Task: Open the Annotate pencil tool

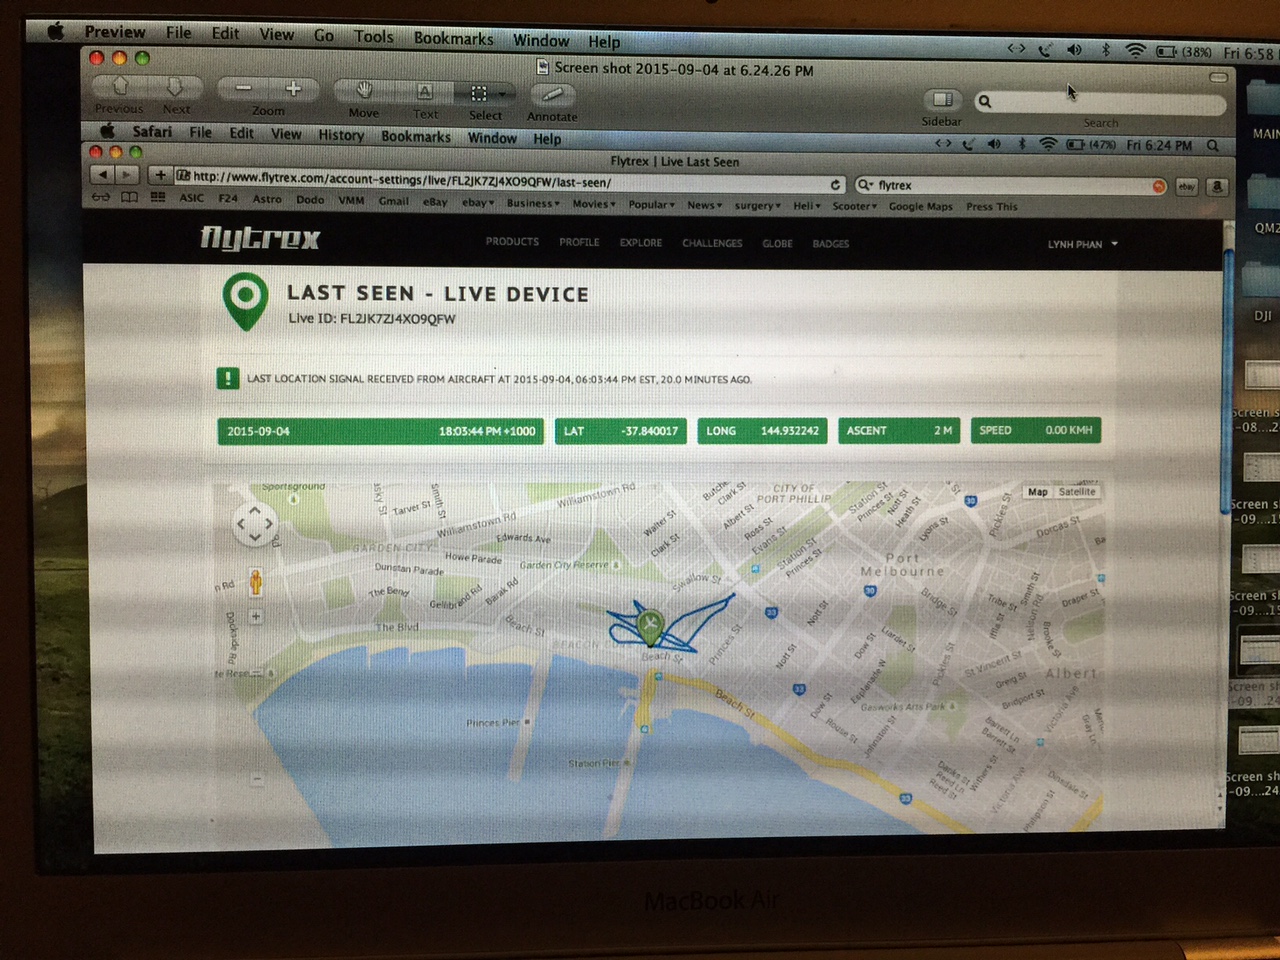Action: pyautogui.click(x=553, y=95)
